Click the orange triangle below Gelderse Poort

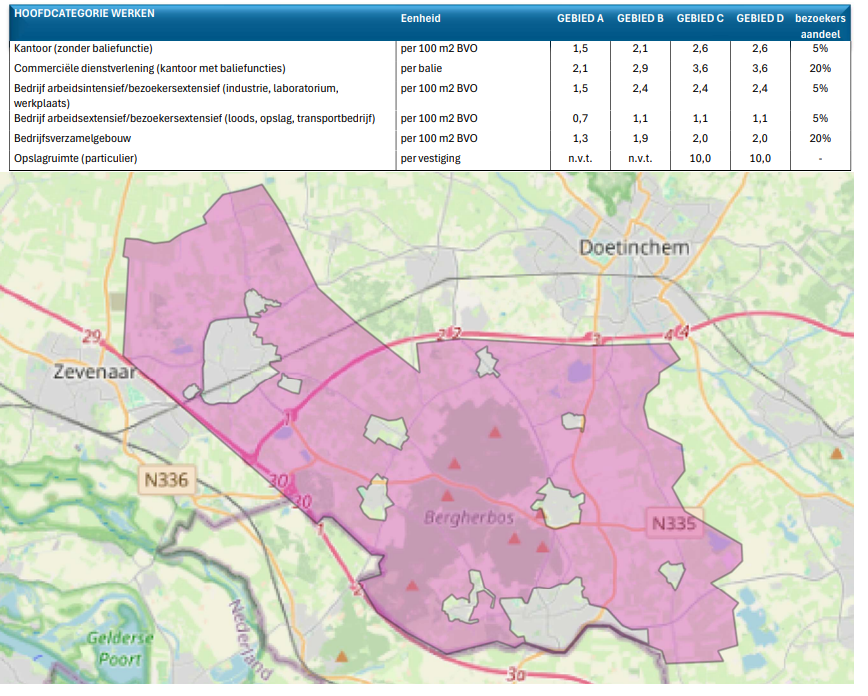342,657
